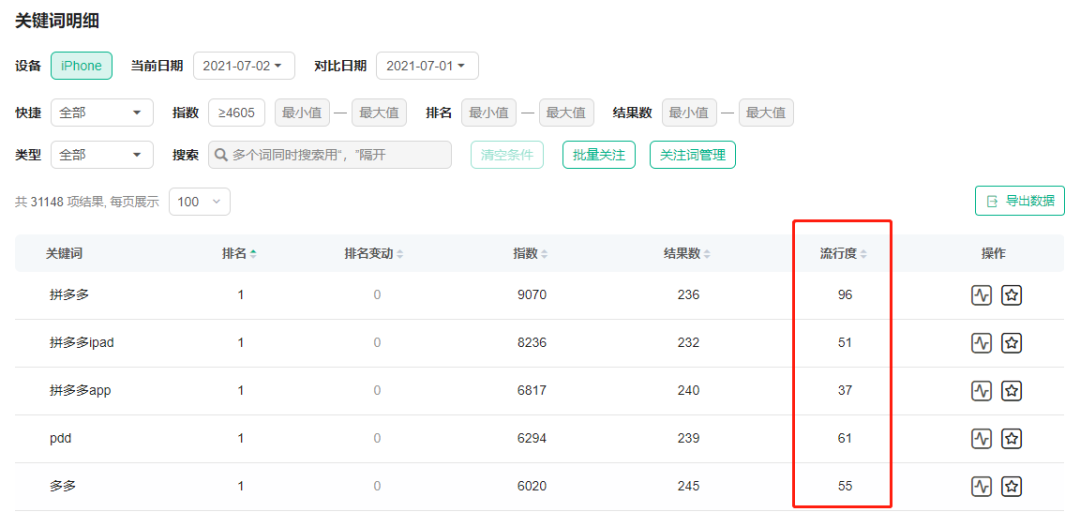The height and width of the screenshot is (512, 1080).
Task: Open trend chart for pdd row
Action: pos(981,438)
